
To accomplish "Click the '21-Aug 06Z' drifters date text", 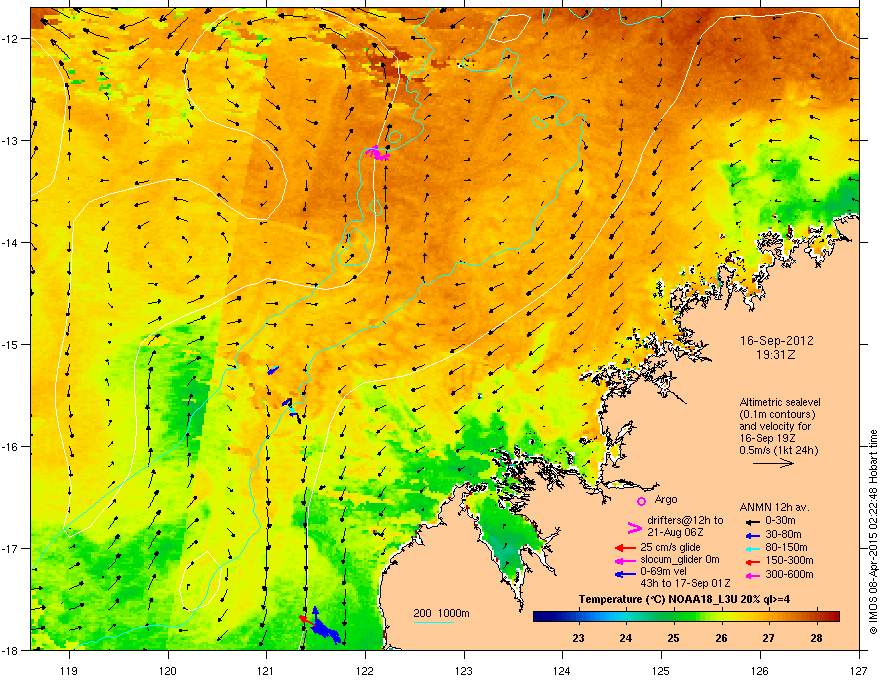I will point(676,532).
